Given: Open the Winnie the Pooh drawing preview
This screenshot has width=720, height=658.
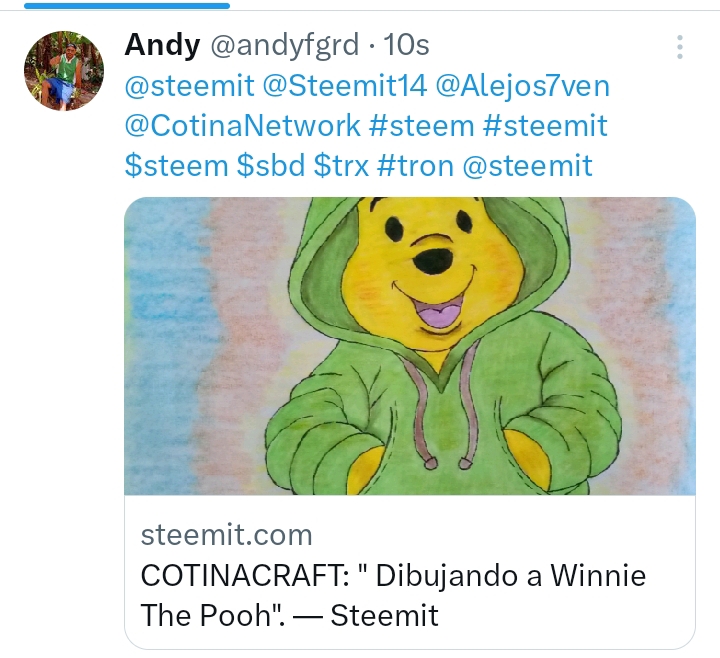Looking at the screenshot, I should (x=410, y=346).
